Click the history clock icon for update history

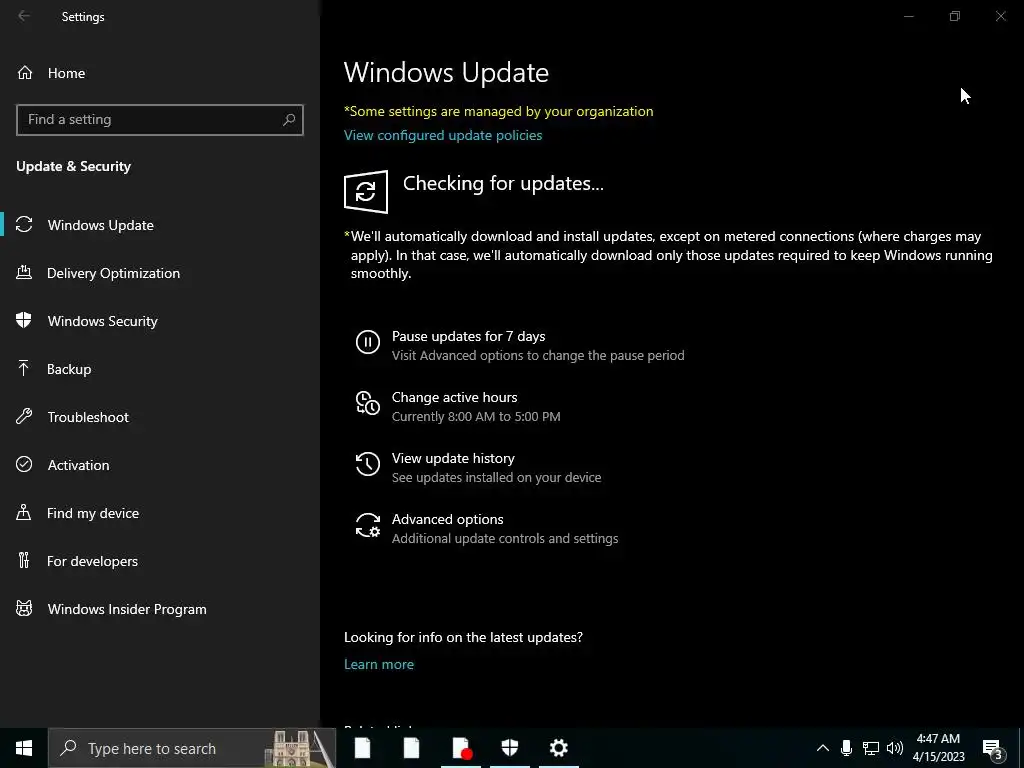(368, 464)
